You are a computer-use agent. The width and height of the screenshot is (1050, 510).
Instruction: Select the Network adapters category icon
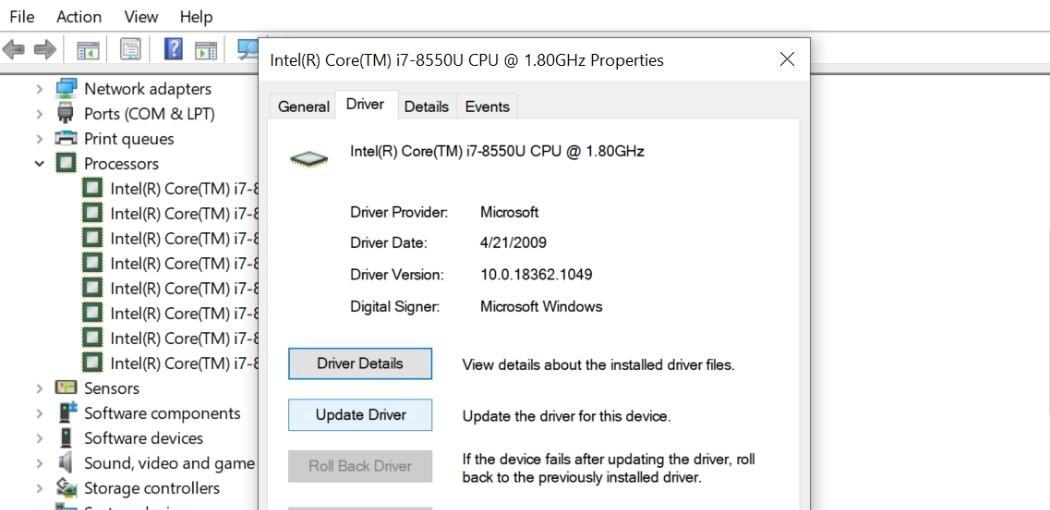66,88
